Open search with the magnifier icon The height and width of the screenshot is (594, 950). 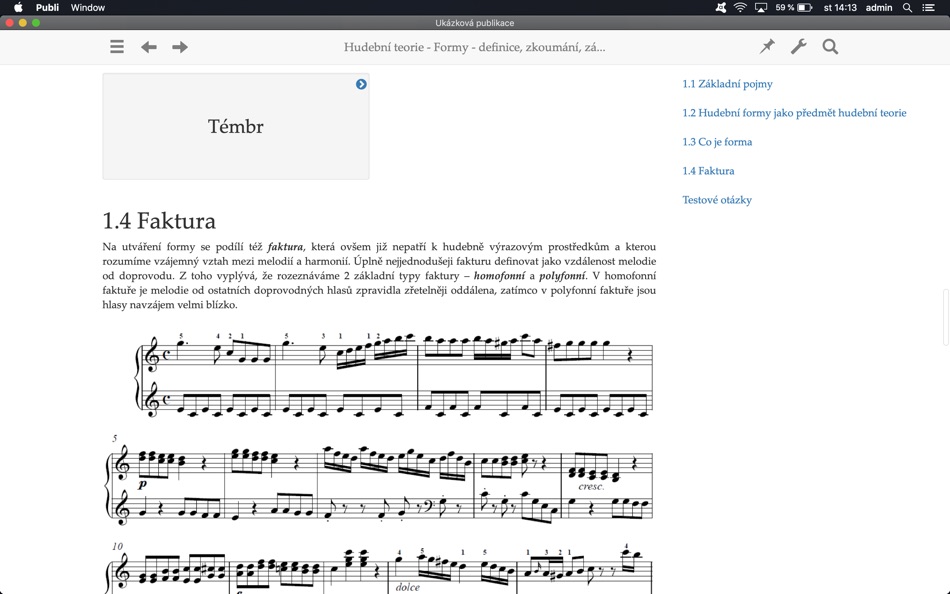[x=830, y=47]
